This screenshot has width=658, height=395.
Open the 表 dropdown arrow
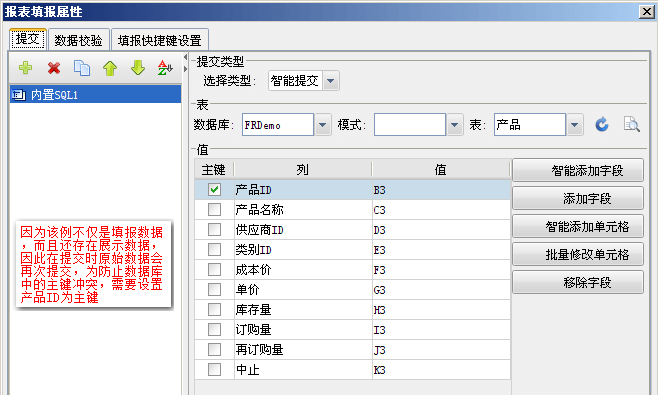point(574,125)
